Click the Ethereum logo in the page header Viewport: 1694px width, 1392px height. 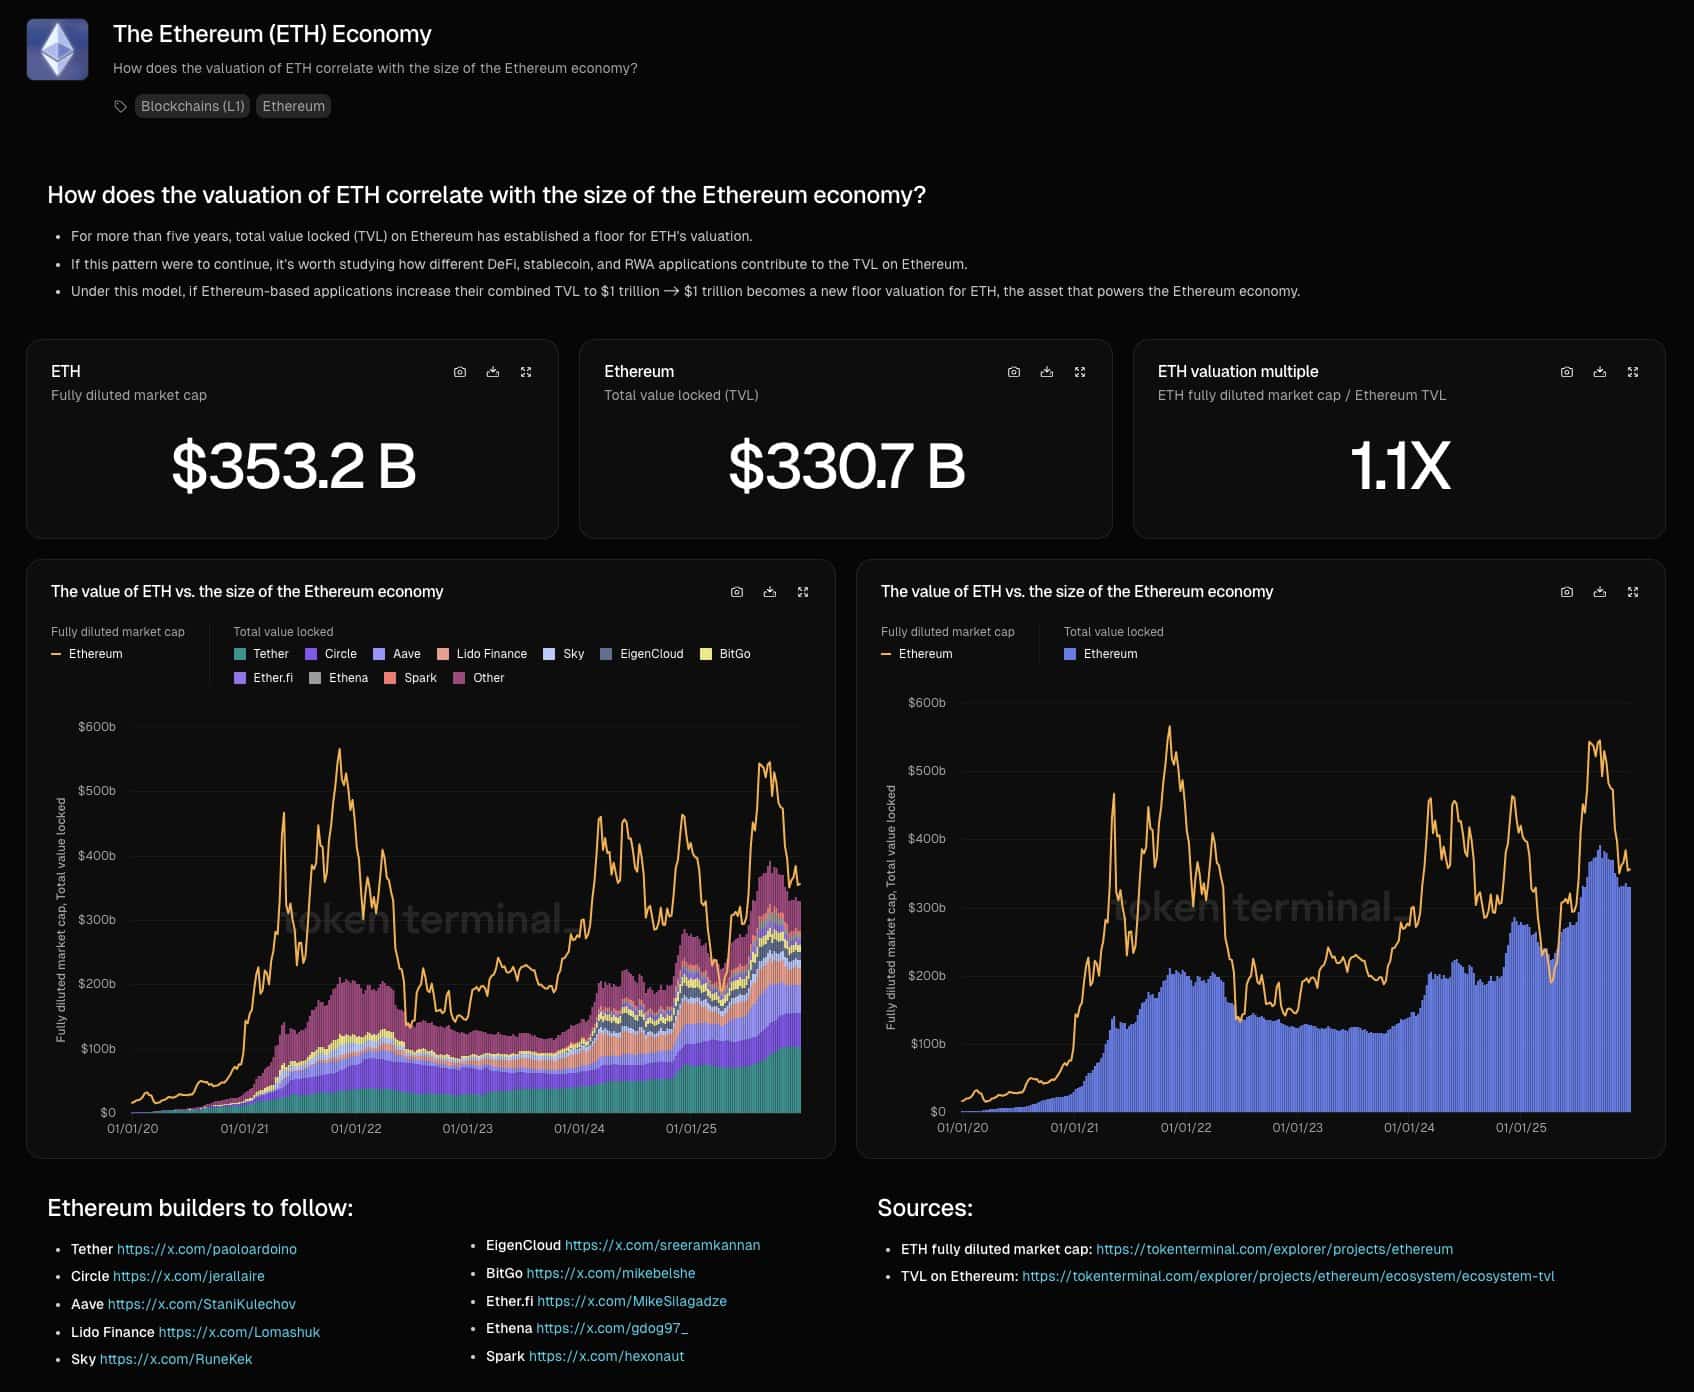tap(57, 49)
